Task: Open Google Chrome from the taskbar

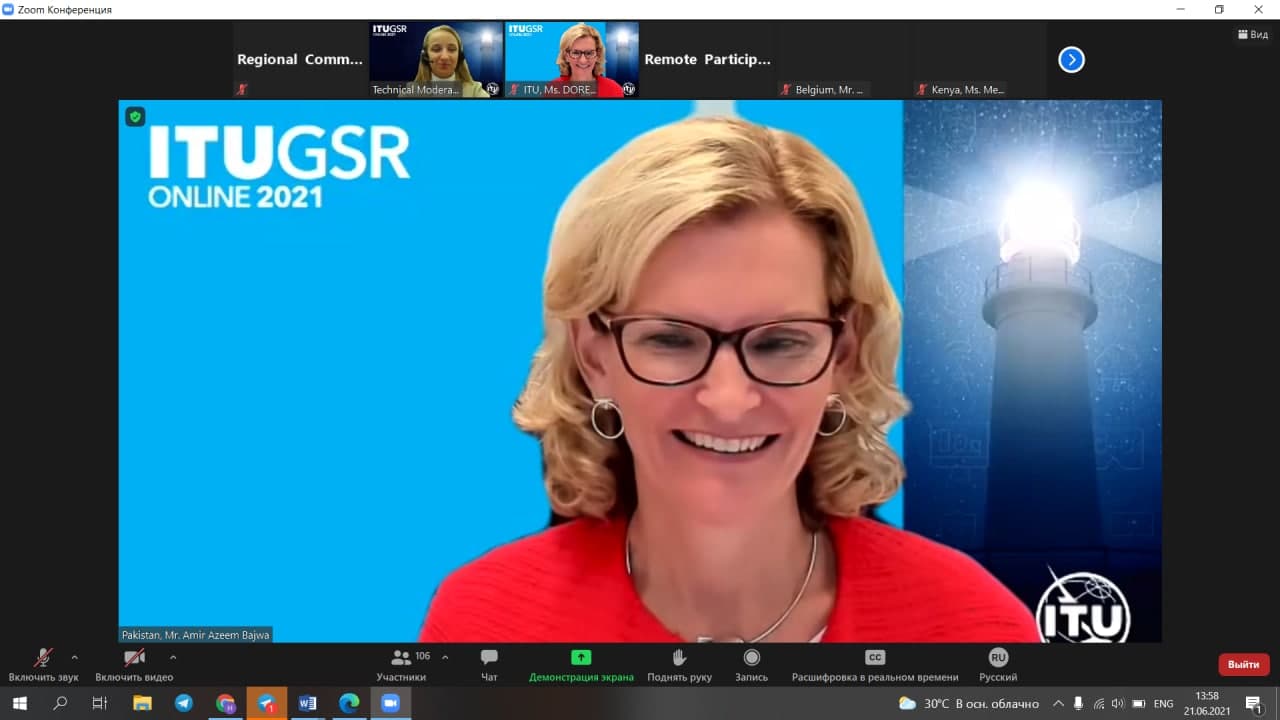Action: pyautogui.click(x=225, y=703)
